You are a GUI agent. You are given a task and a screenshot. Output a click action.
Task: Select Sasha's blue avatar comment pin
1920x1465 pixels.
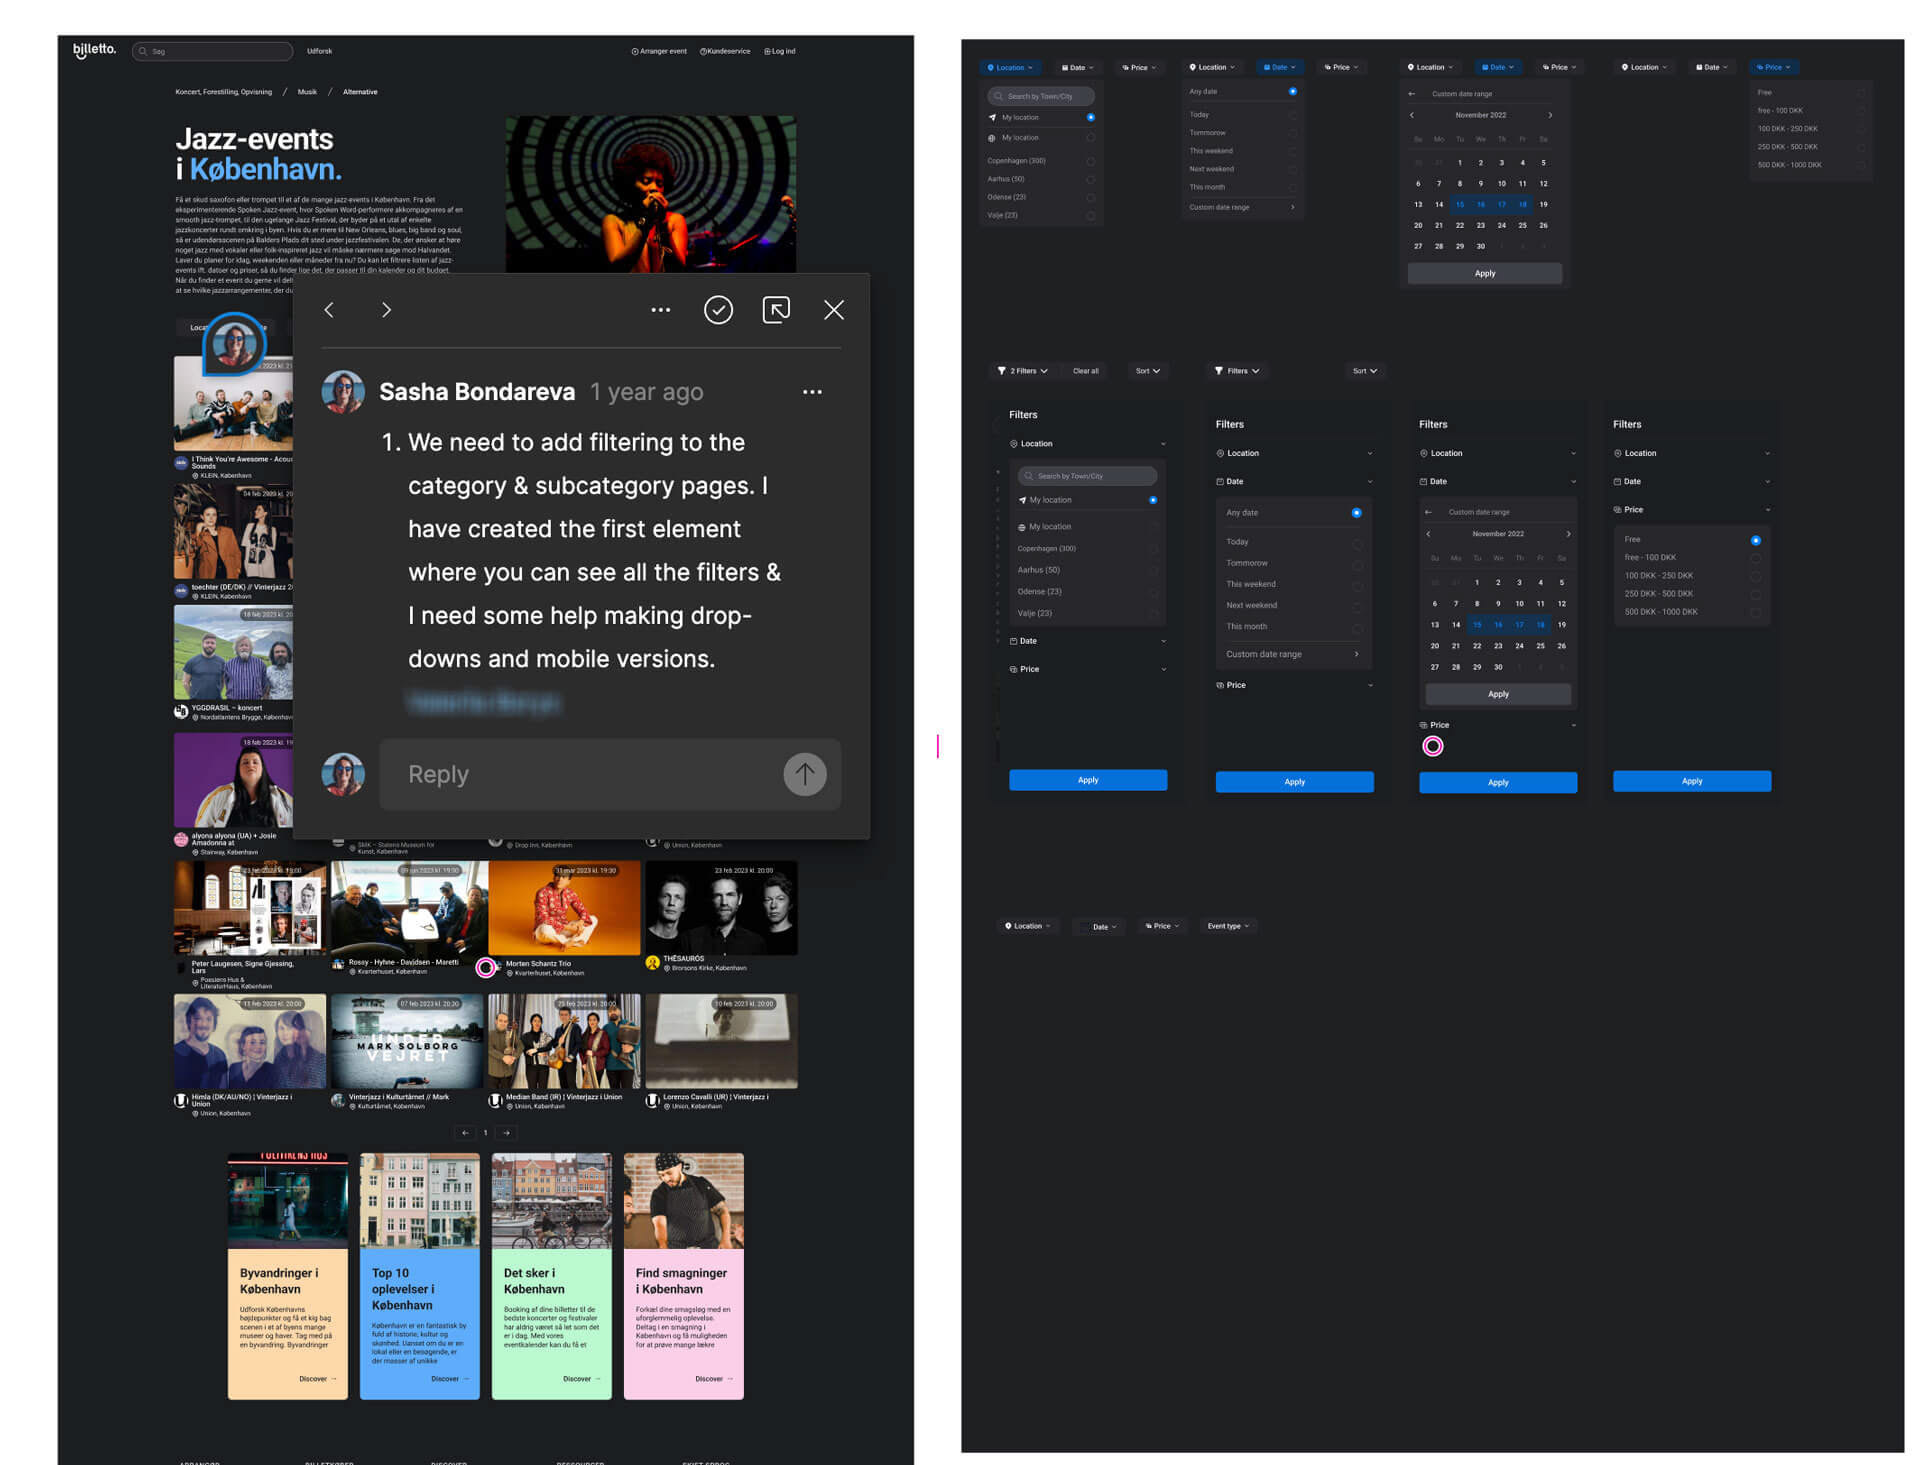(x=234, y=345)
